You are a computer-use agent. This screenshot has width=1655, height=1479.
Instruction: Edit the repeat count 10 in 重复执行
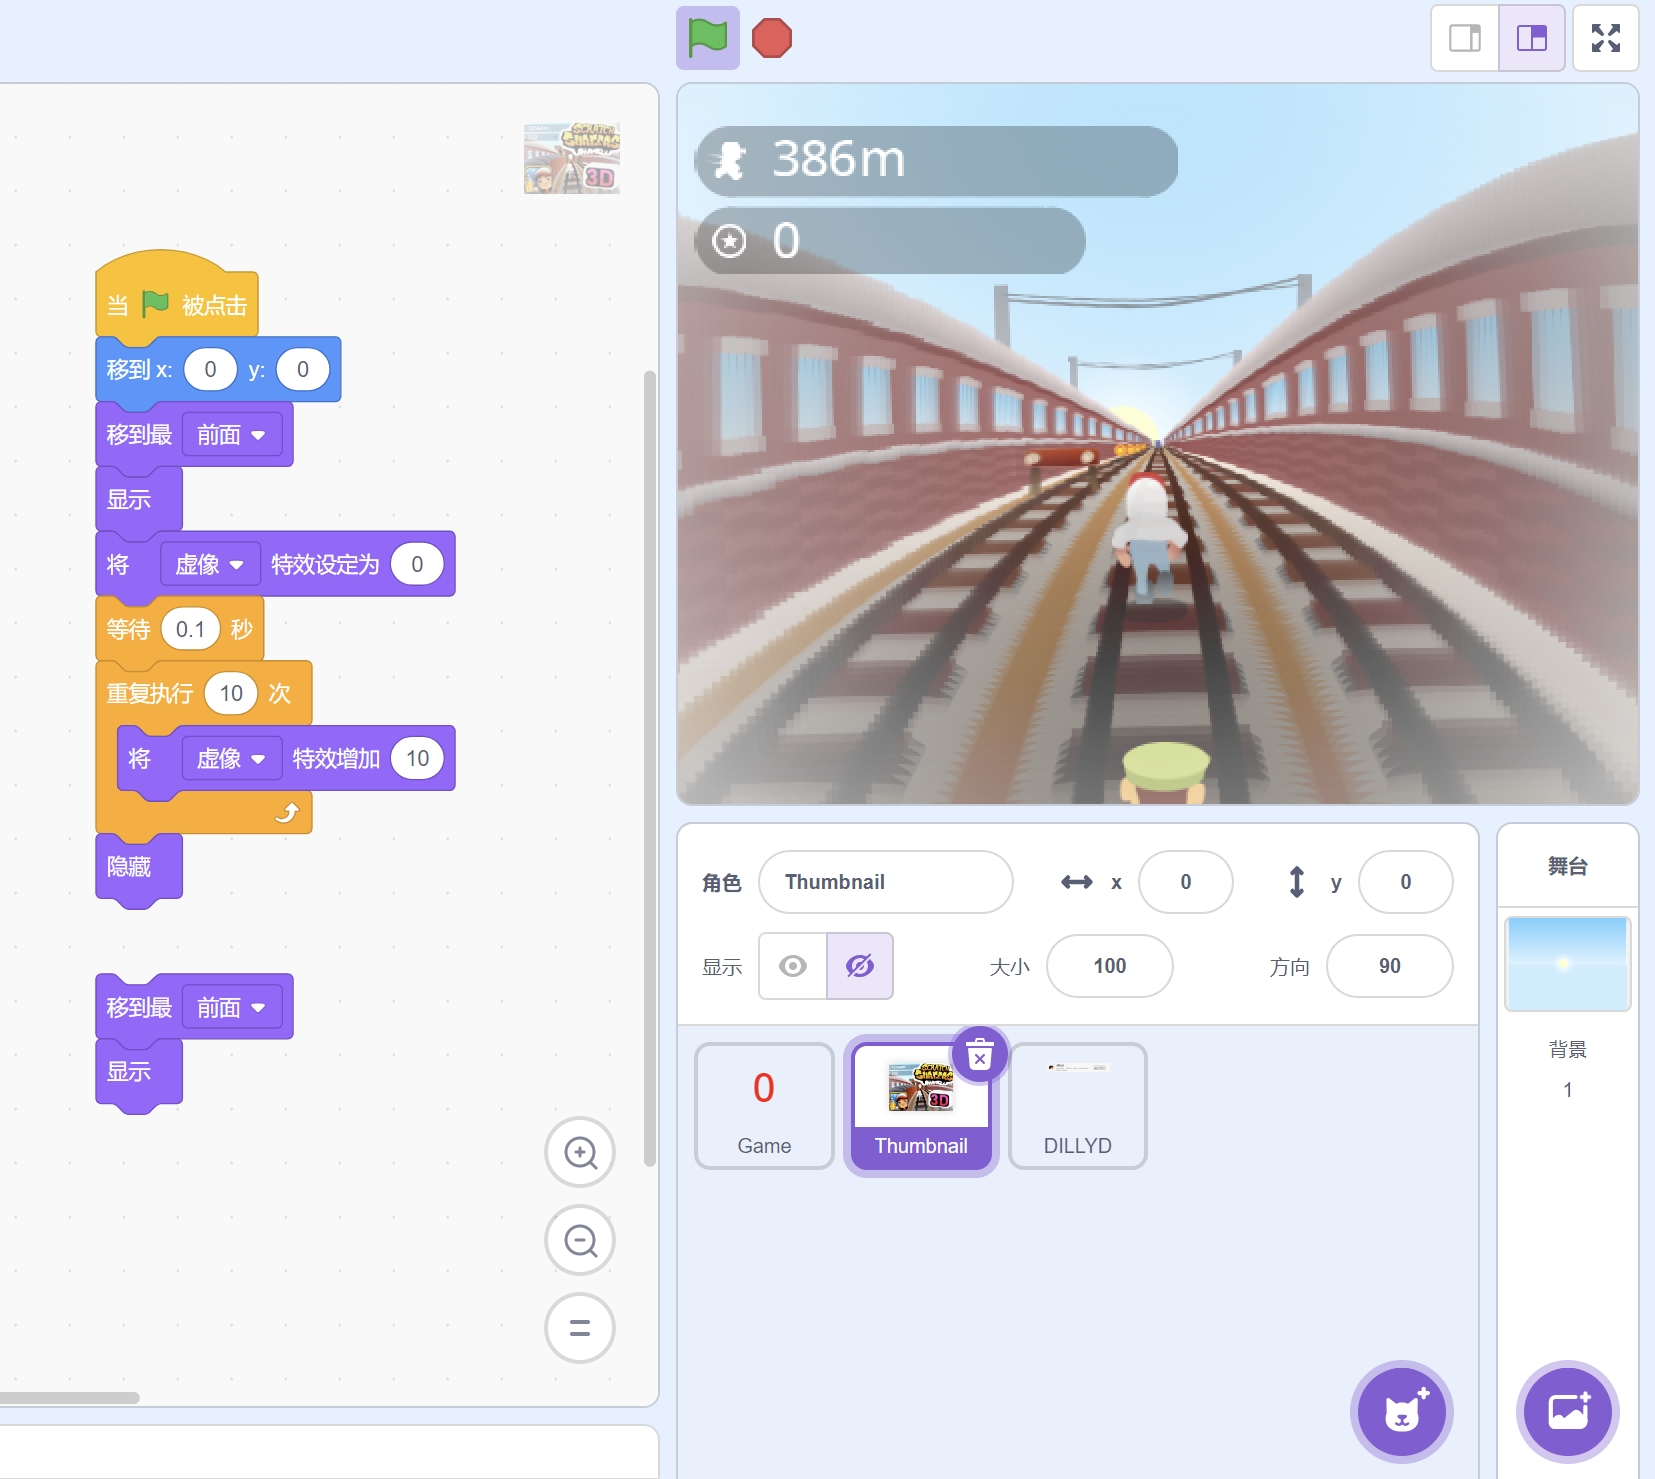click(x=231, y=694)
